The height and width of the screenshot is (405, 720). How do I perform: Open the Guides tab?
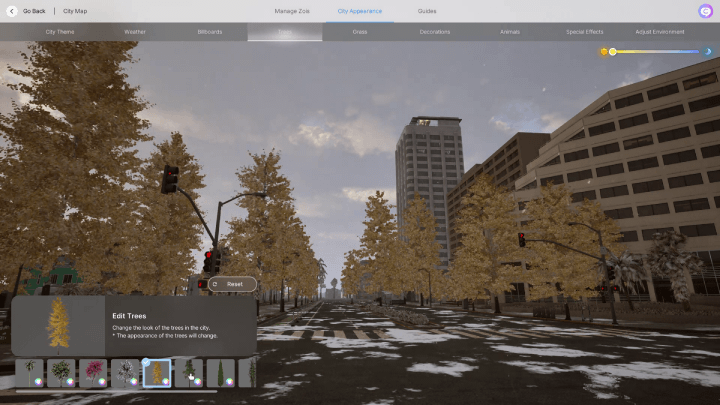pos(427,11)
